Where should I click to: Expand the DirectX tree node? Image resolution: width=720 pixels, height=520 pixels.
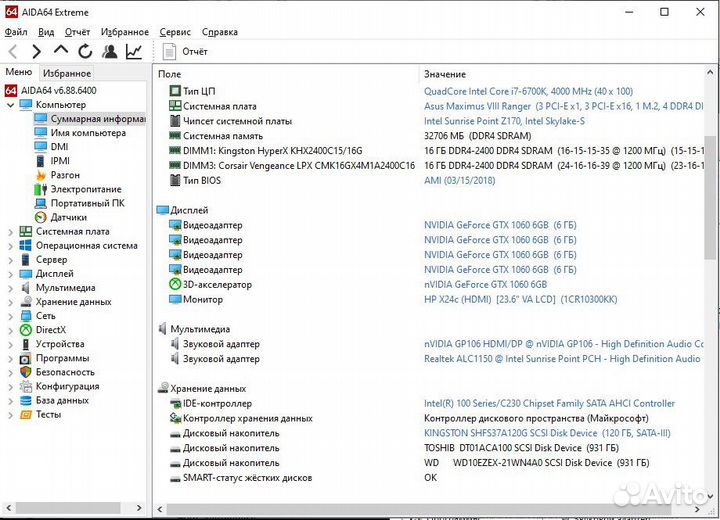click(11, 330)
